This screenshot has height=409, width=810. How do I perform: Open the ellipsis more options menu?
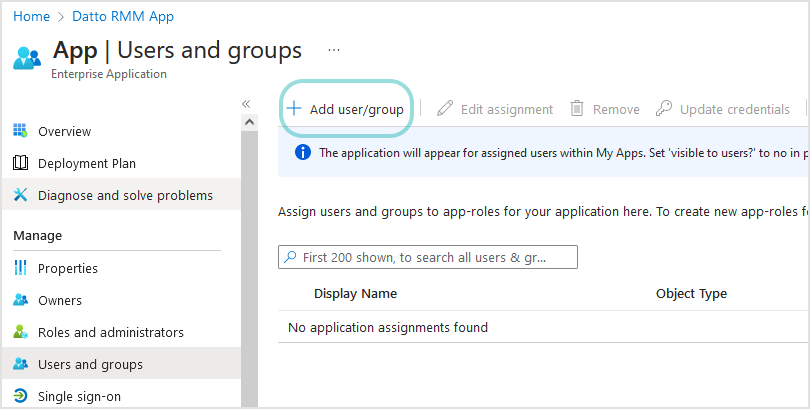pyautogui.click(x=334, y=50)
